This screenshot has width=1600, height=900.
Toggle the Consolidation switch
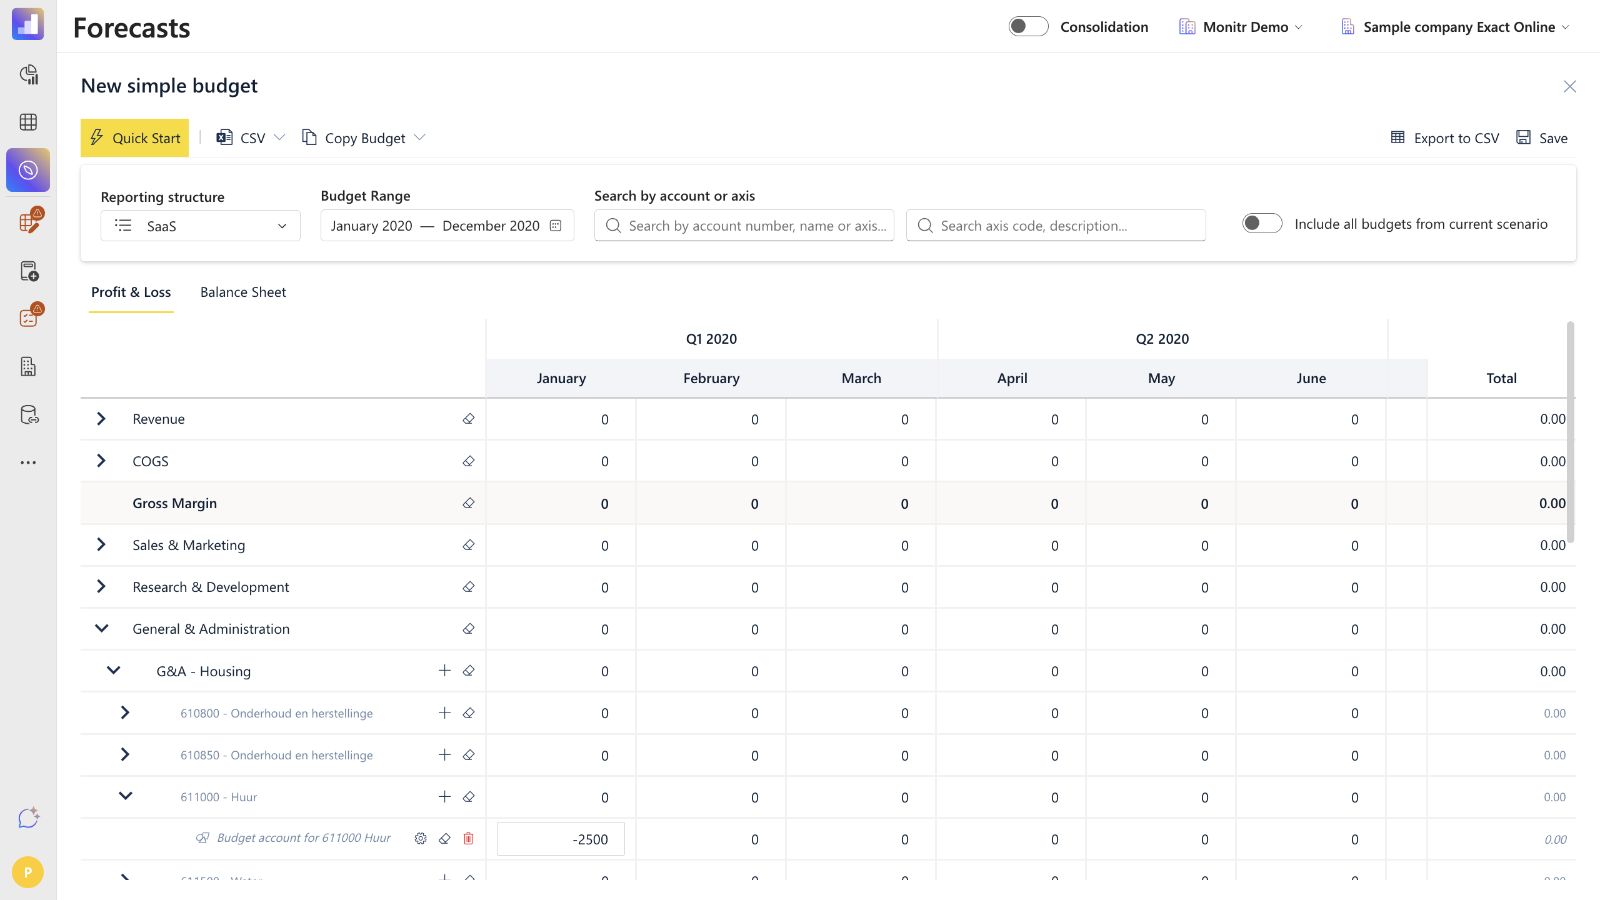point(1028,27)
